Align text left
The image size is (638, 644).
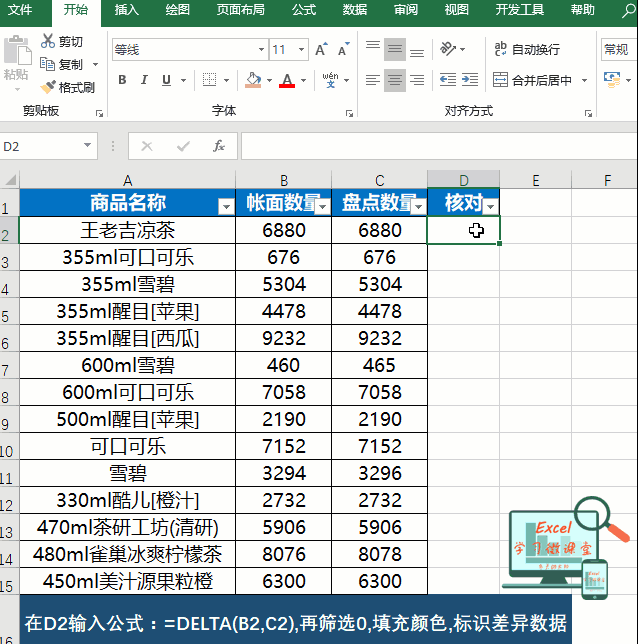[373, 80]
